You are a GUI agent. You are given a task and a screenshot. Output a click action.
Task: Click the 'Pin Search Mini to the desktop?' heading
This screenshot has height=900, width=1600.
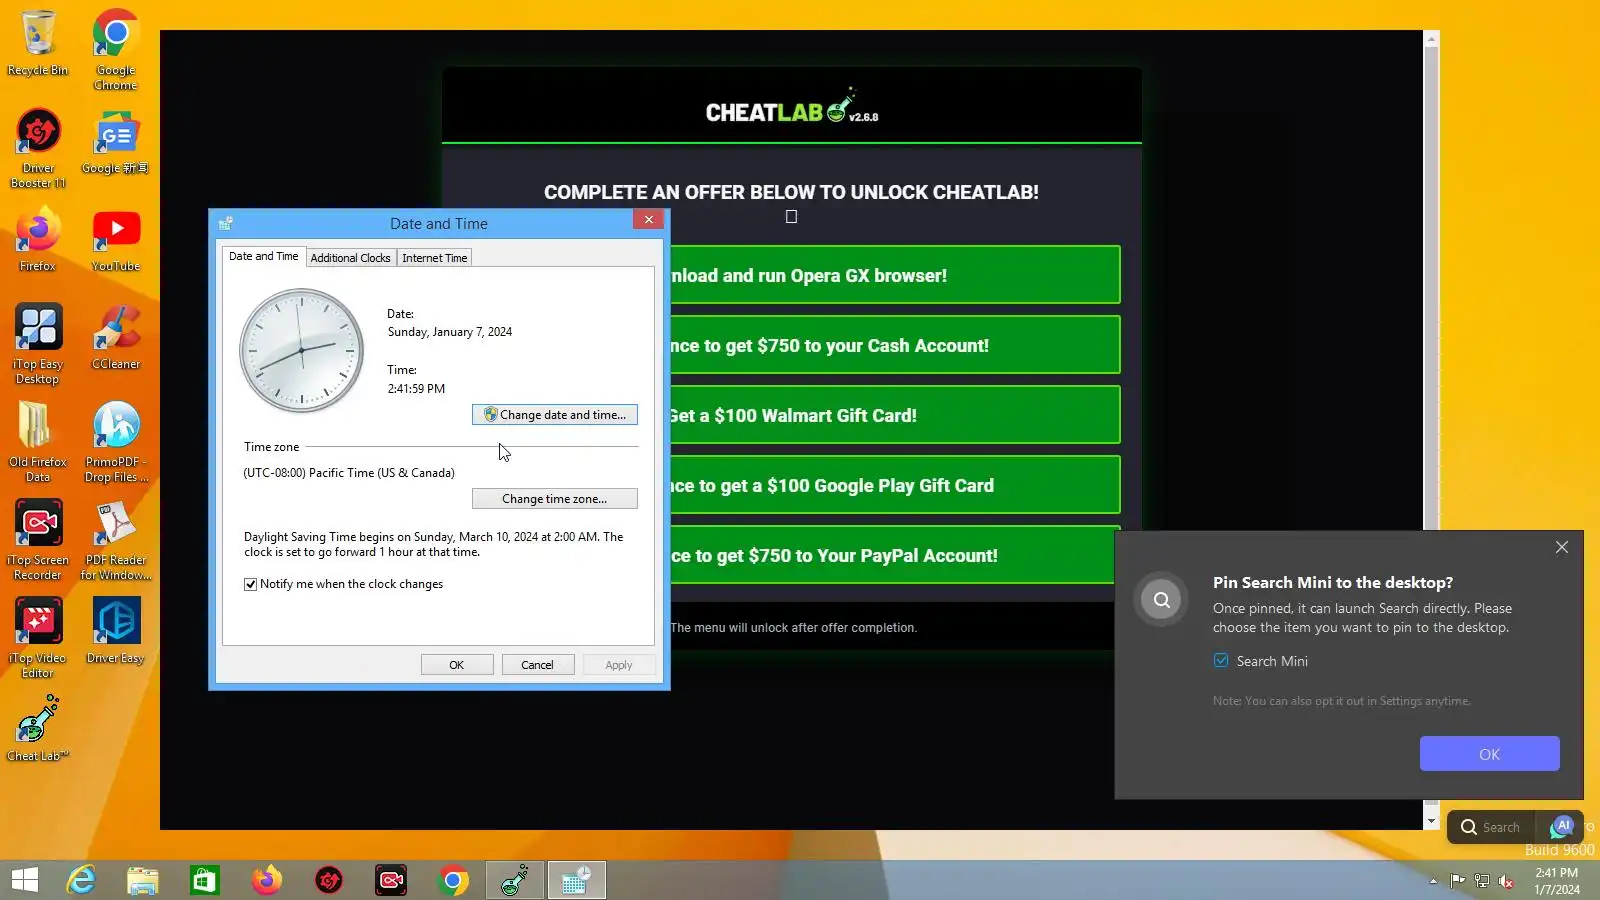coord(1333,582)
